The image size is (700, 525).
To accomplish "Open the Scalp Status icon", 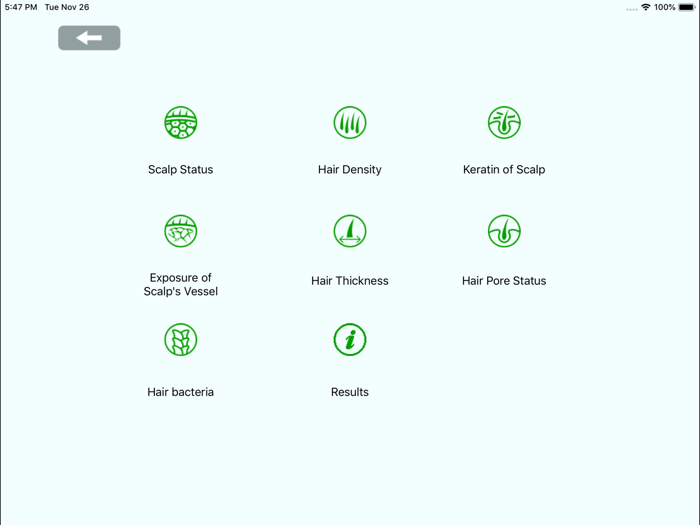I will coord(181,122).
